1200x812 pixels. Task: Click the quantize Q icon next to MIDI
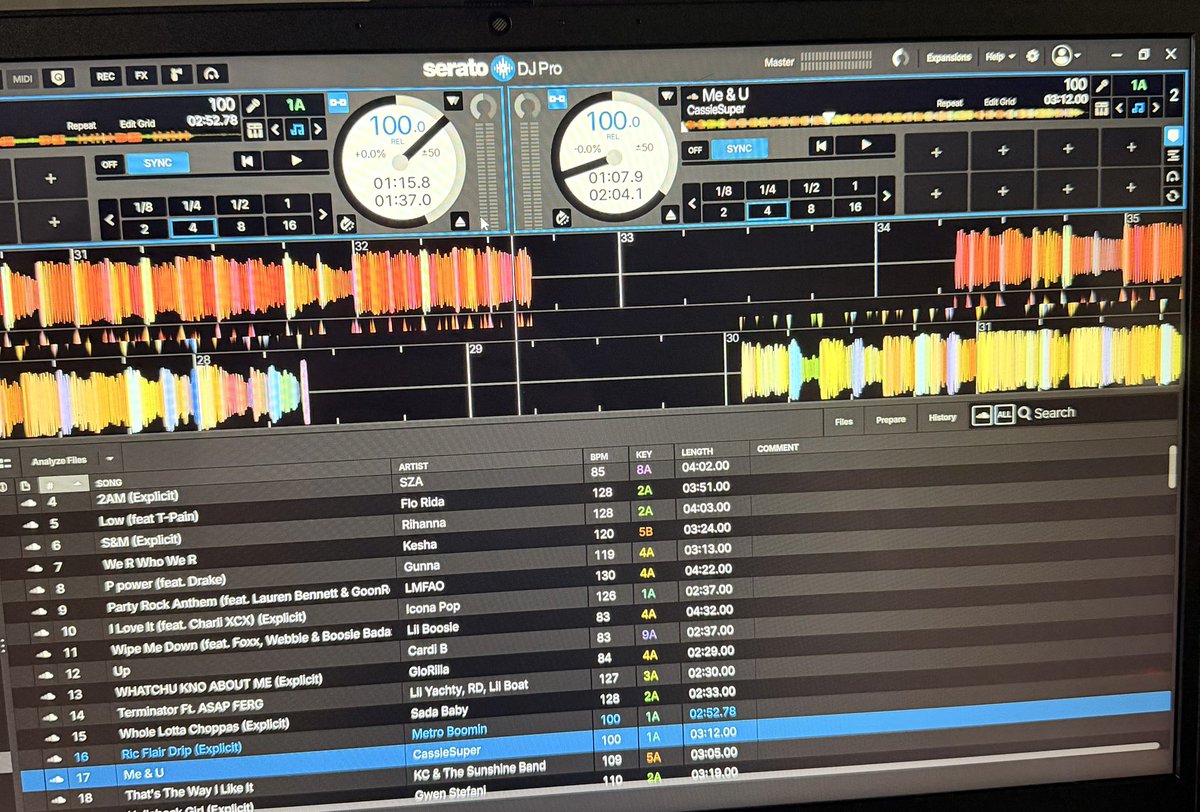58,76
